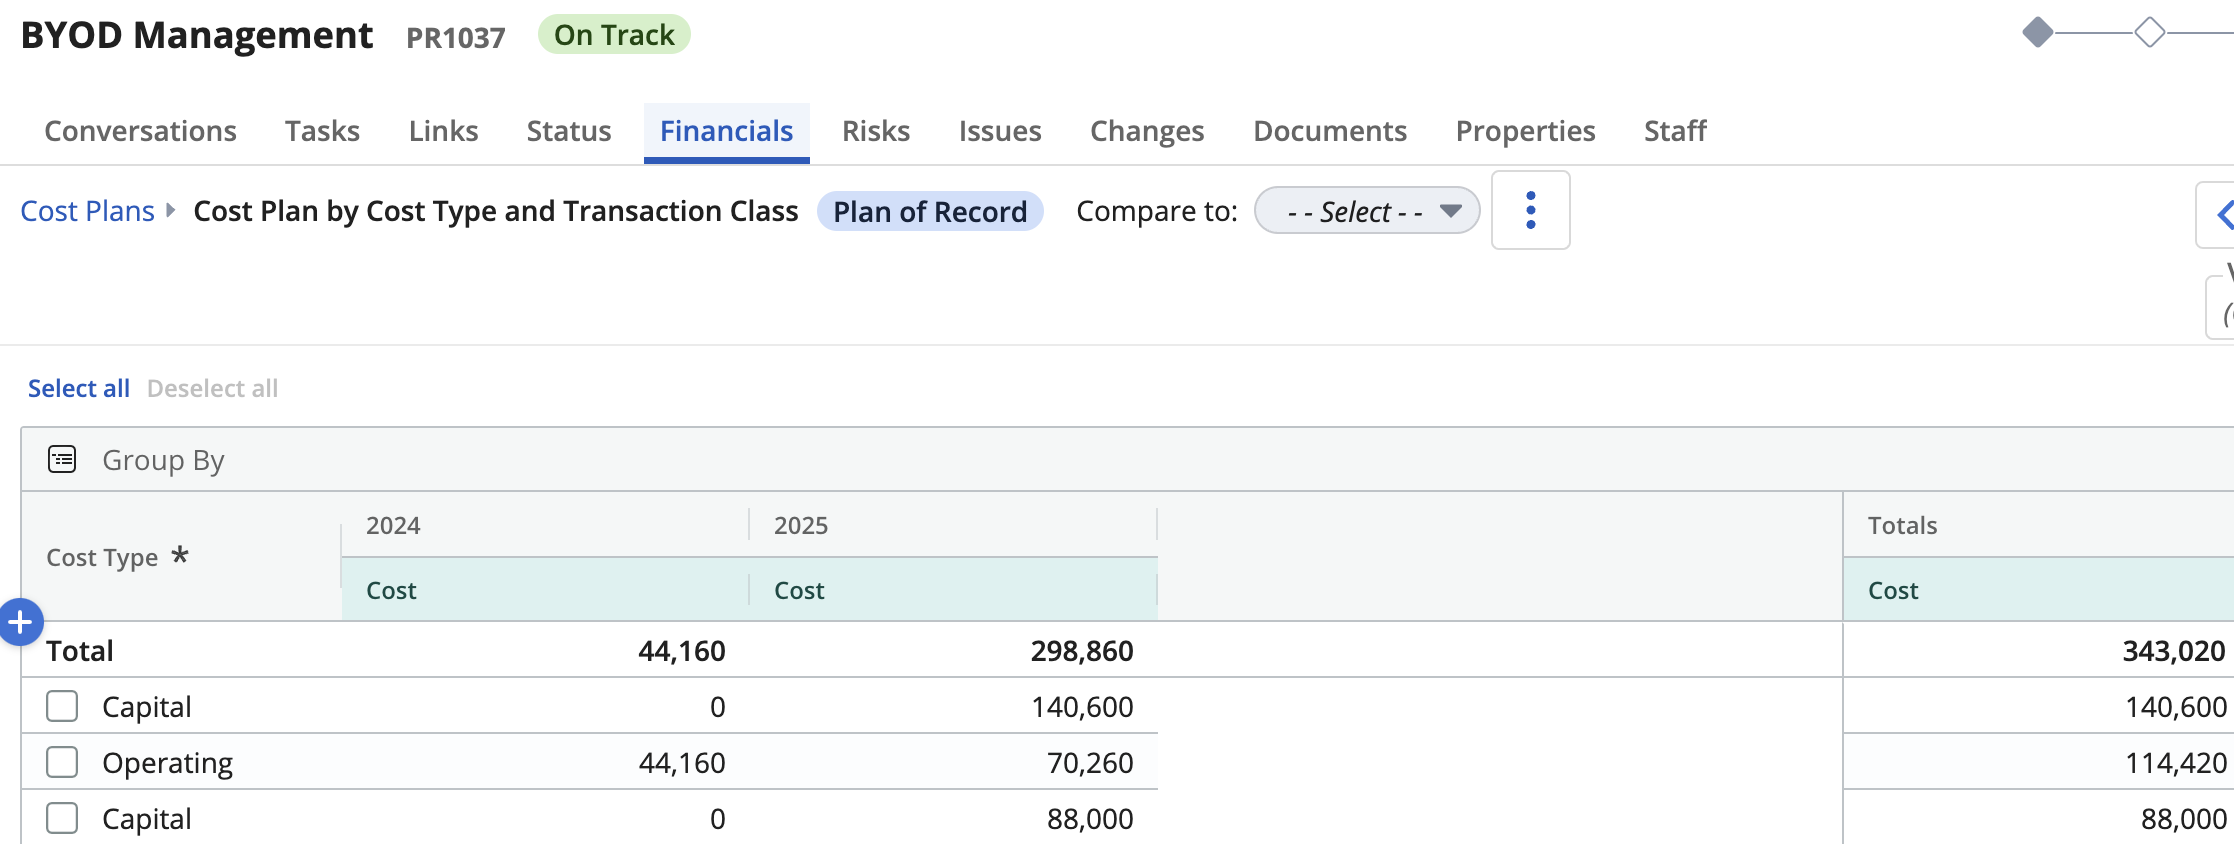
Task: Click the asterisk next to Cost Type
Action: click(180, 555)
